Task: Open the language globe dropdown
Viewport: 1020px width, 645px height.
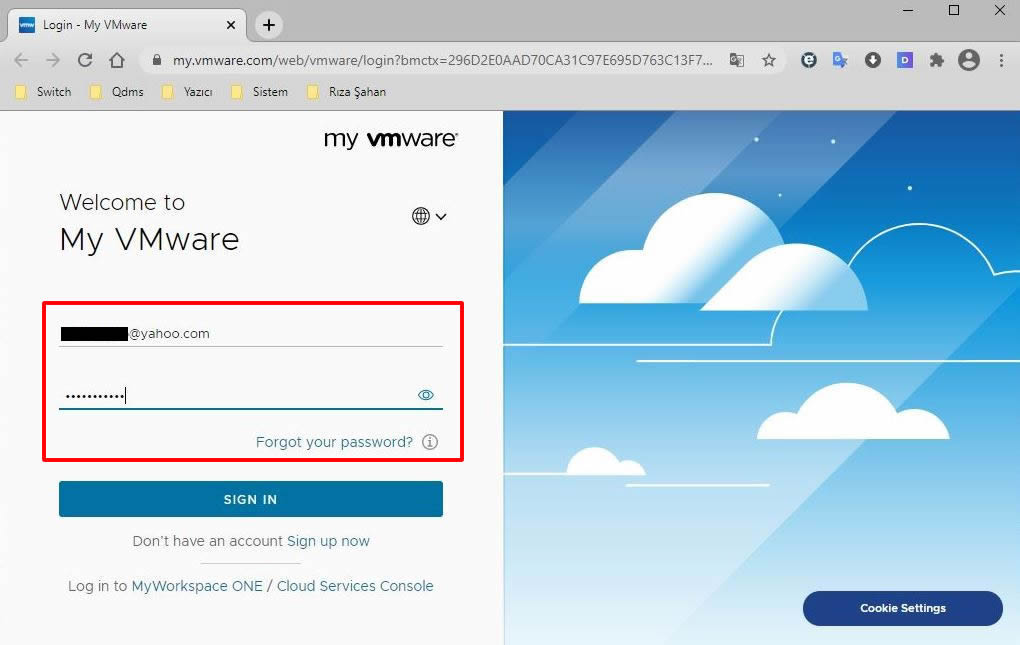Action: (x=429, y=216)
